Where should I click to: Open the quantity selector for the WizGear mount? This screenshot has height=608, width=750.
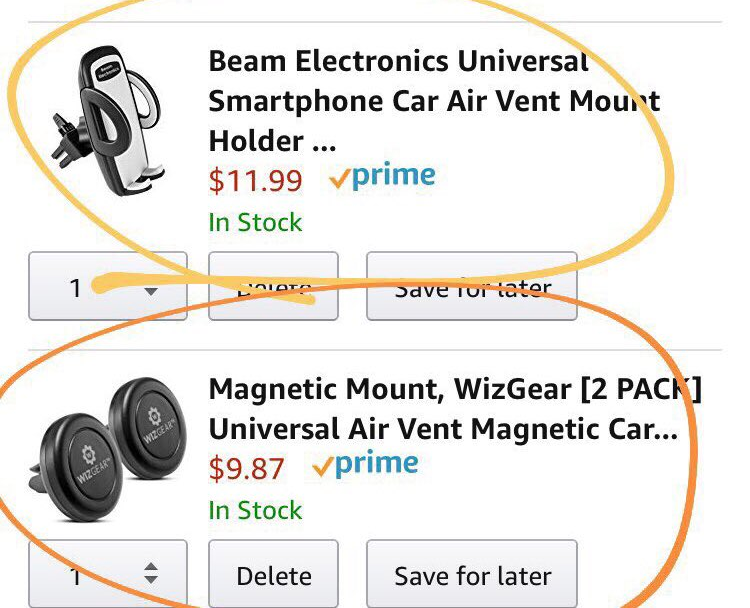[x=107, y=575]
